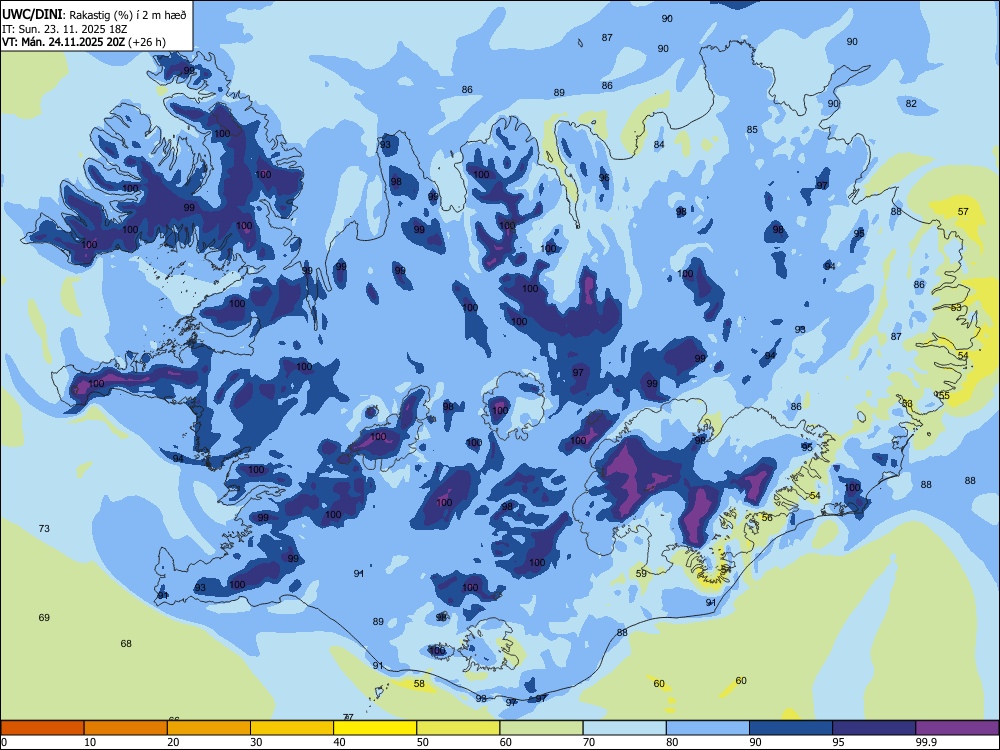Click the dark blue 90–95 legend swatch
1000x750 pixels.
coord(791,728)
